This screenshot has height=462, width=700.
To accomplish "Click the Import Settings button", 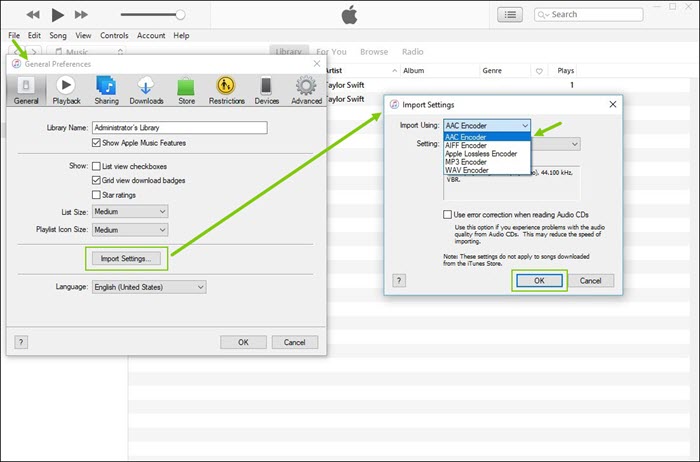I will (x=126, y=258).
